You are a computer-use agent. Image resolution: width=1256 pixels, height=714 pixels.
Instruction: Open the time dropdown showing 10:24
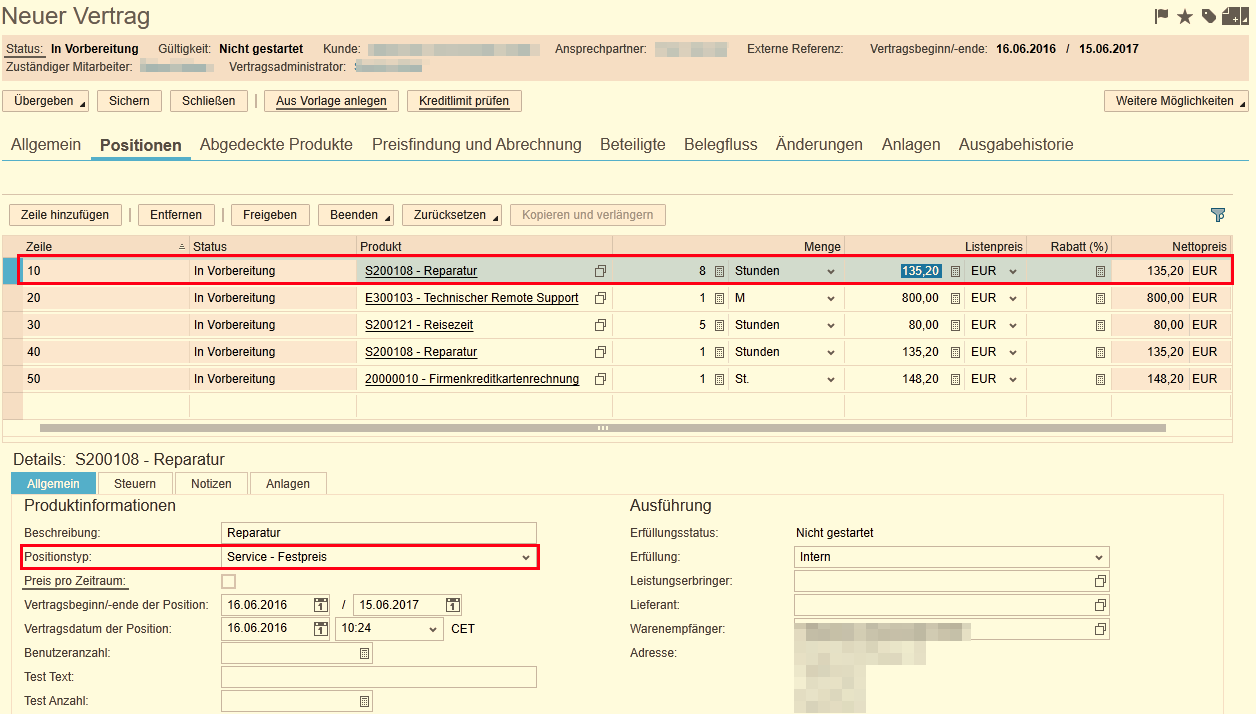click(x=389, y=629)
